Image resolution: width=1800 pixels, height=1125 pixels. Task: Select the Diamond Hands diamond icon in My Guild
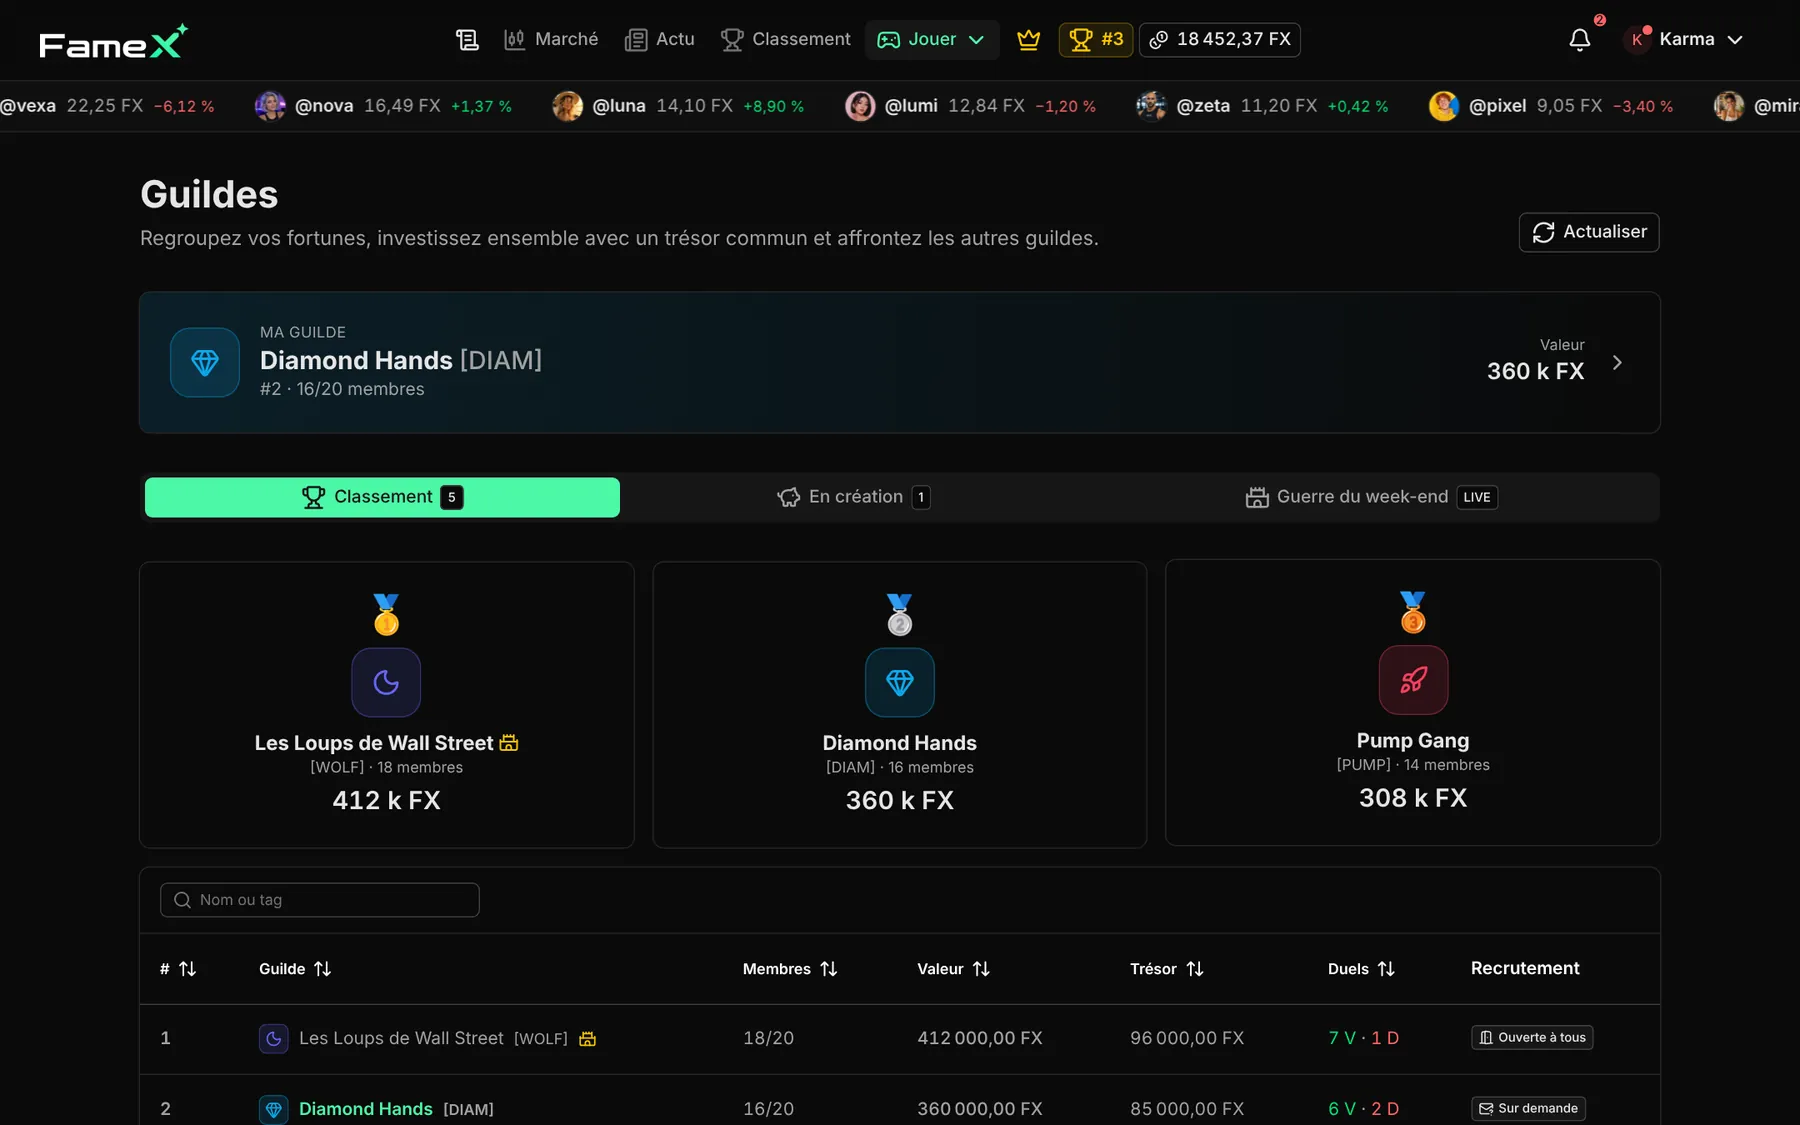pyautogui.click(x=205, y=363)
